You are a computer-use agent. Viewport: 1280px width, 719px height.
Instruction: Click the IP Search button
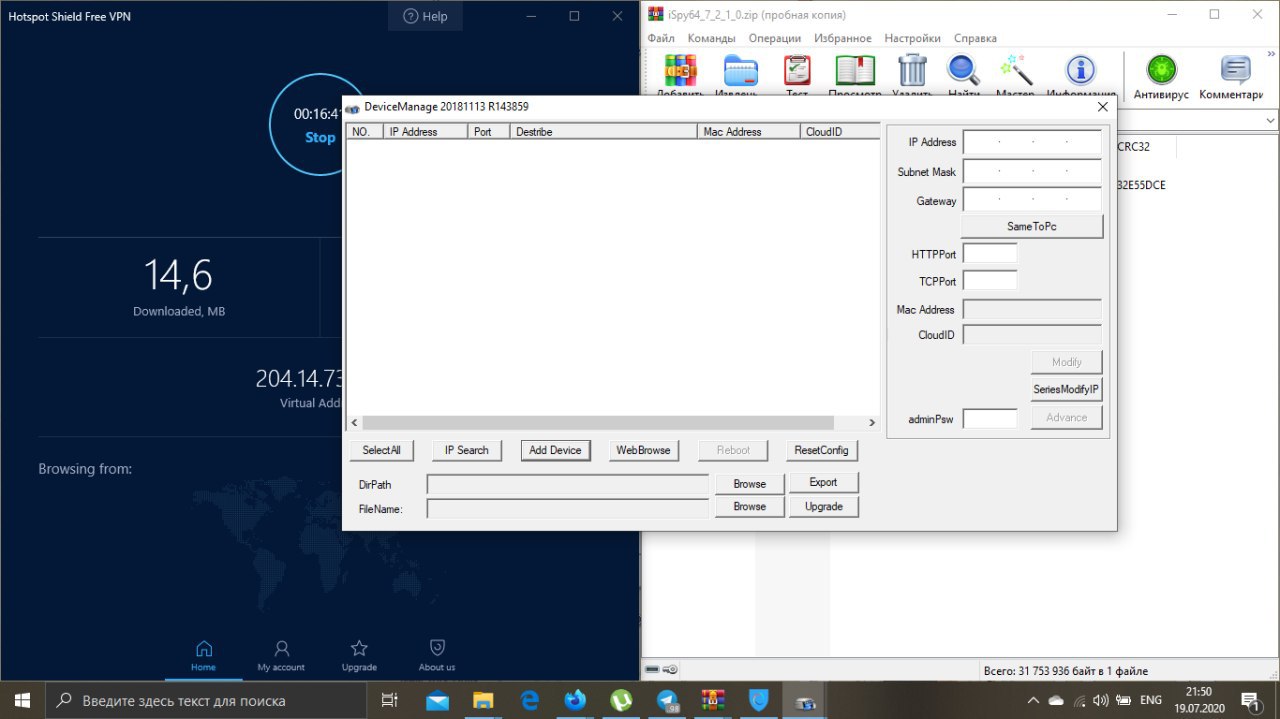pyautogui.click(x=467, y=450)
